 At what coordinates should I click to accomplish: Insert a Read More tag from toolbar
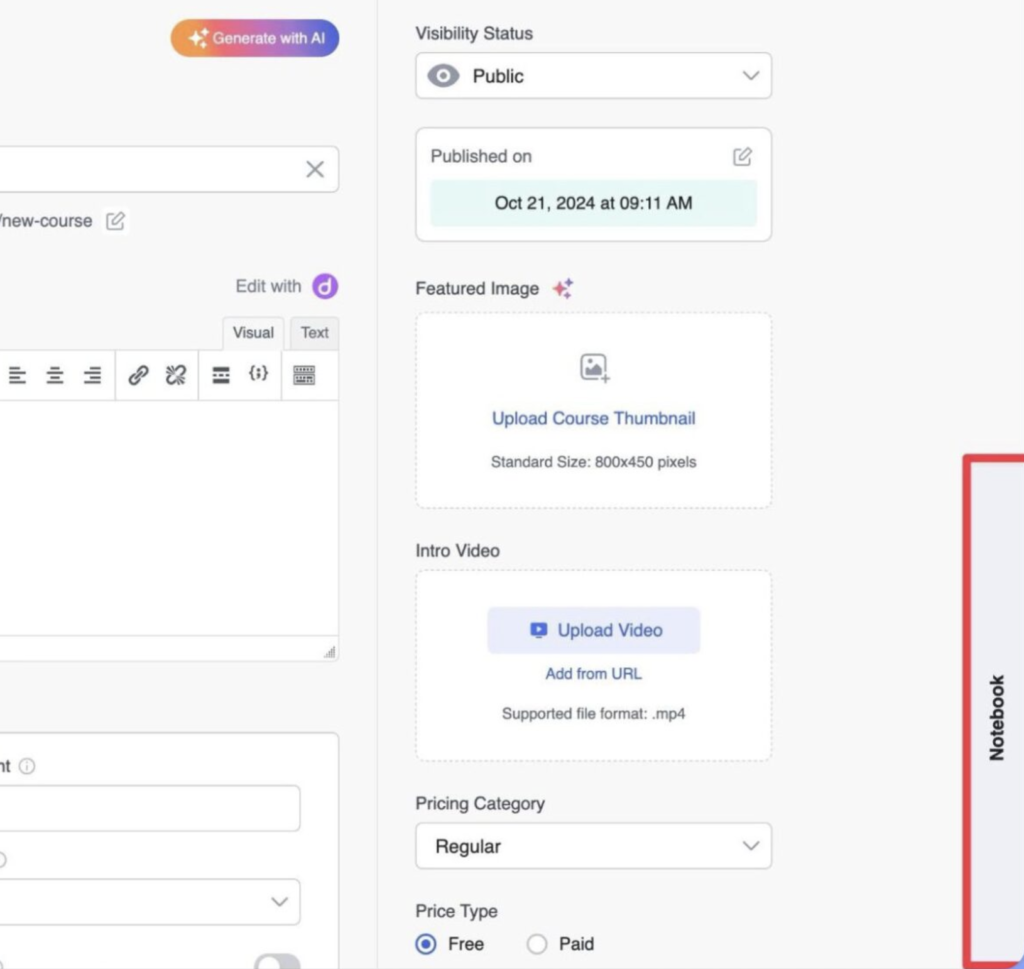pyautogui.click(x=221, y=375)
